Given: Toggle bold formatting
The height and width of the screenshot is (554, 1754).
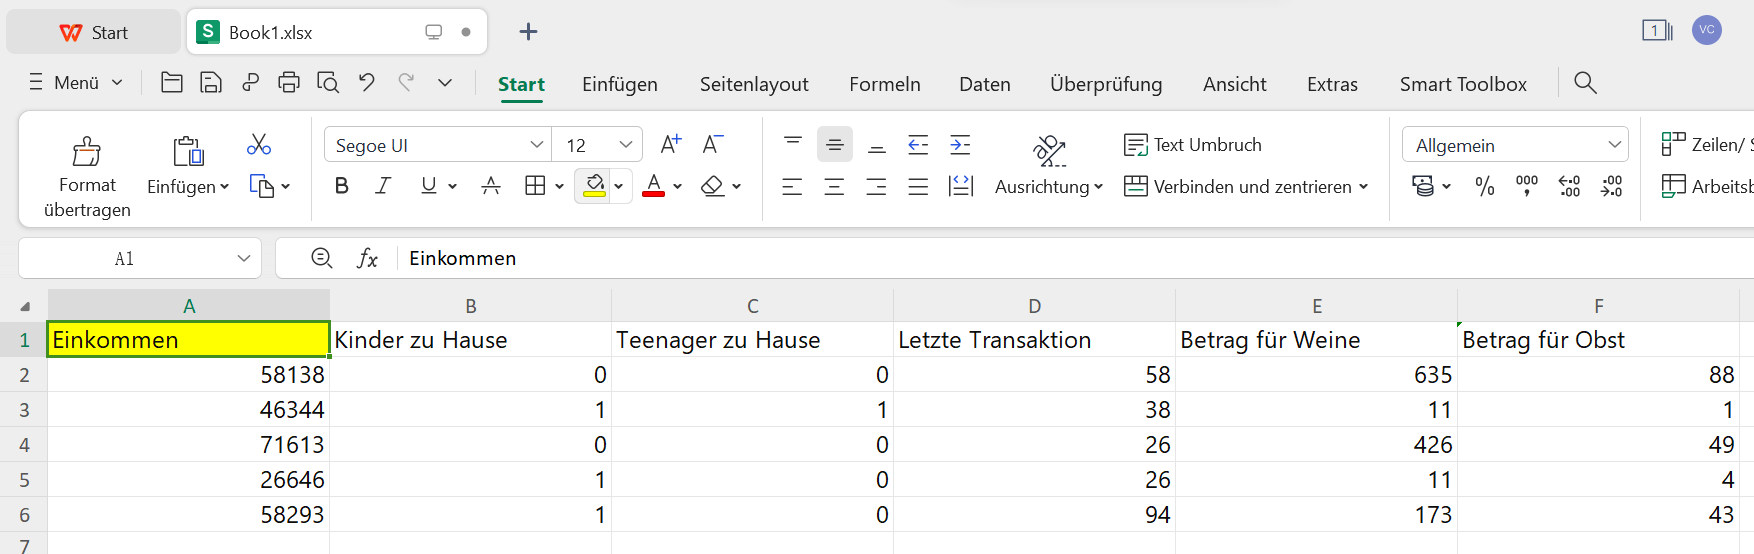Looking at the screenshot, I should pos(342,186).
